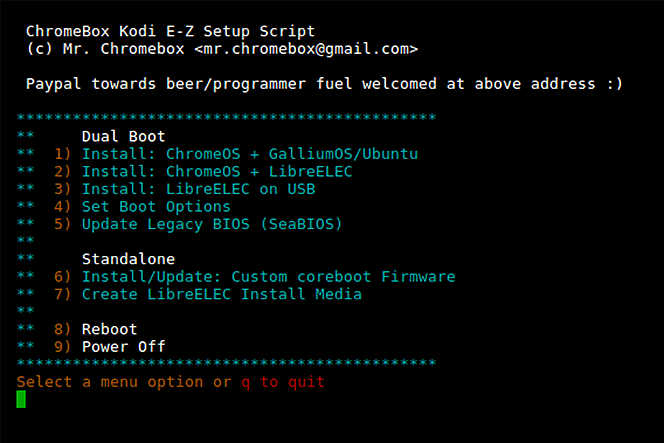This screenshot has width=664, height=443.
Task: Click the red 'q' quit key in prompt
Action: coord(245,382)
